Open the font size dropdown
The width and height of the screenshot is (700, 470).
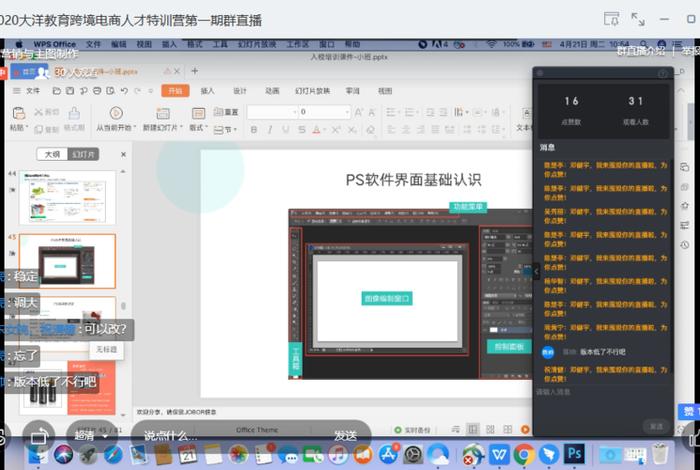(346, 112)
